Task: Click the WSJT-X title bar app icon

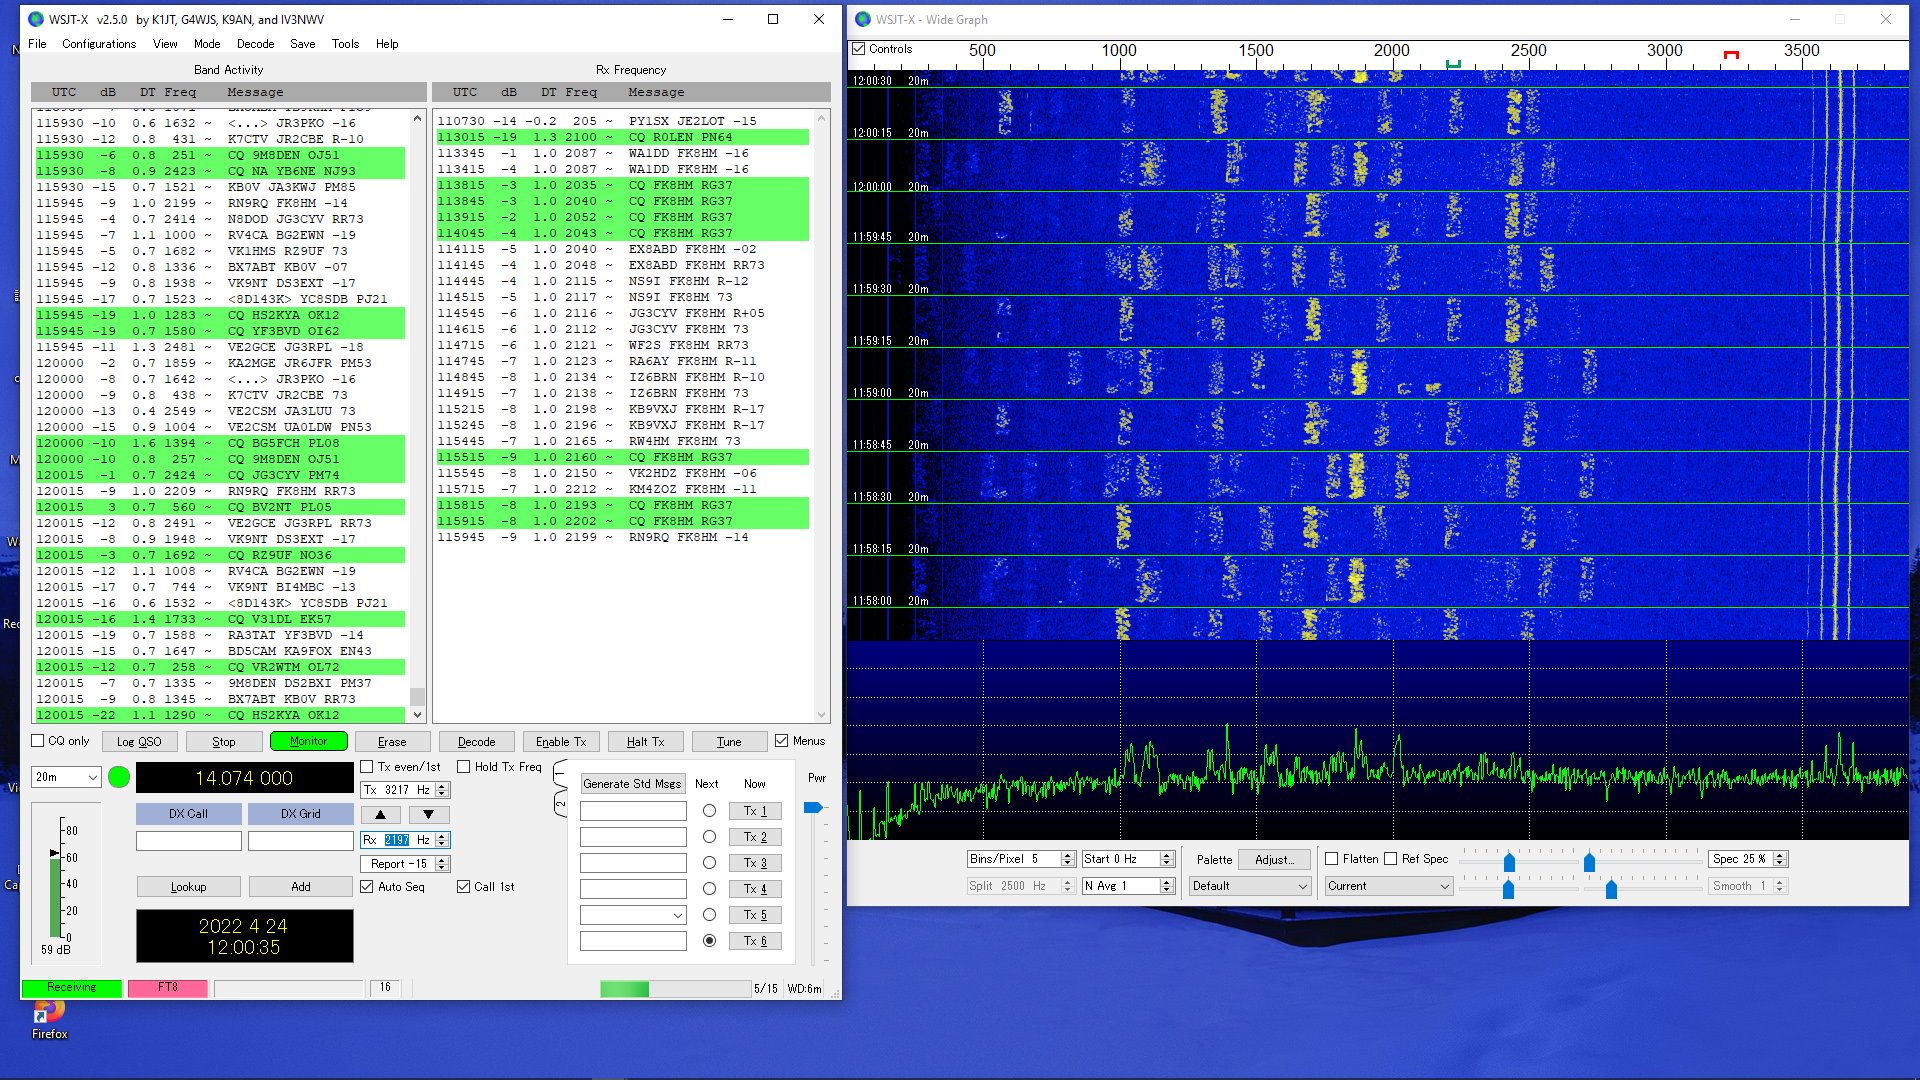Action: tap(36, 19)
